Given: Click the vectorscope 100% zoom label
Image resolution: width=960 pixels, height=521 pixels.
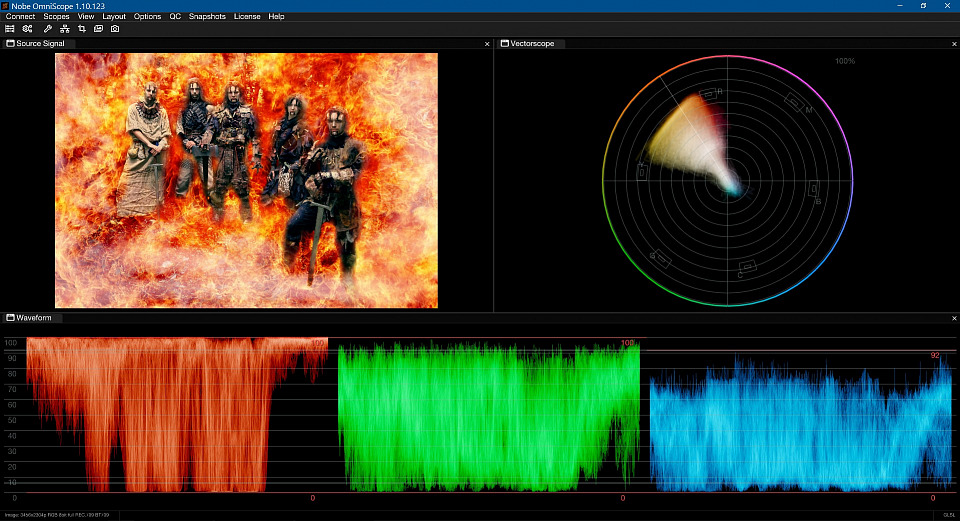Looking at the screenshot, I should [x=845, y=61].
